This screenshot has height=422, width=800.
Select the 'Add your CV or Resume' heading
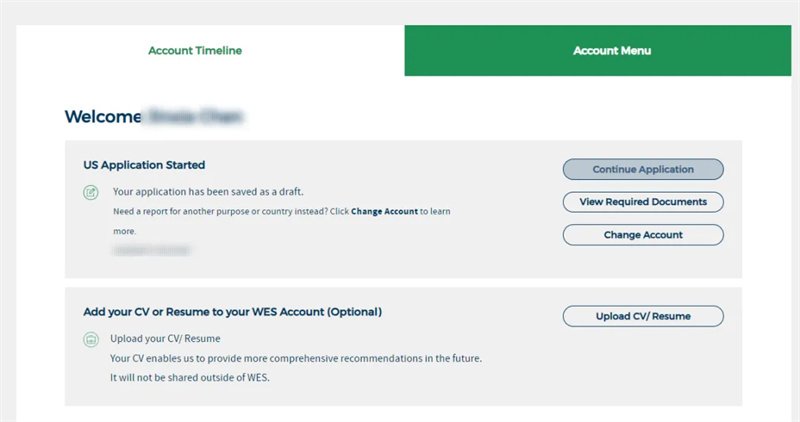(x=232, y=312)
